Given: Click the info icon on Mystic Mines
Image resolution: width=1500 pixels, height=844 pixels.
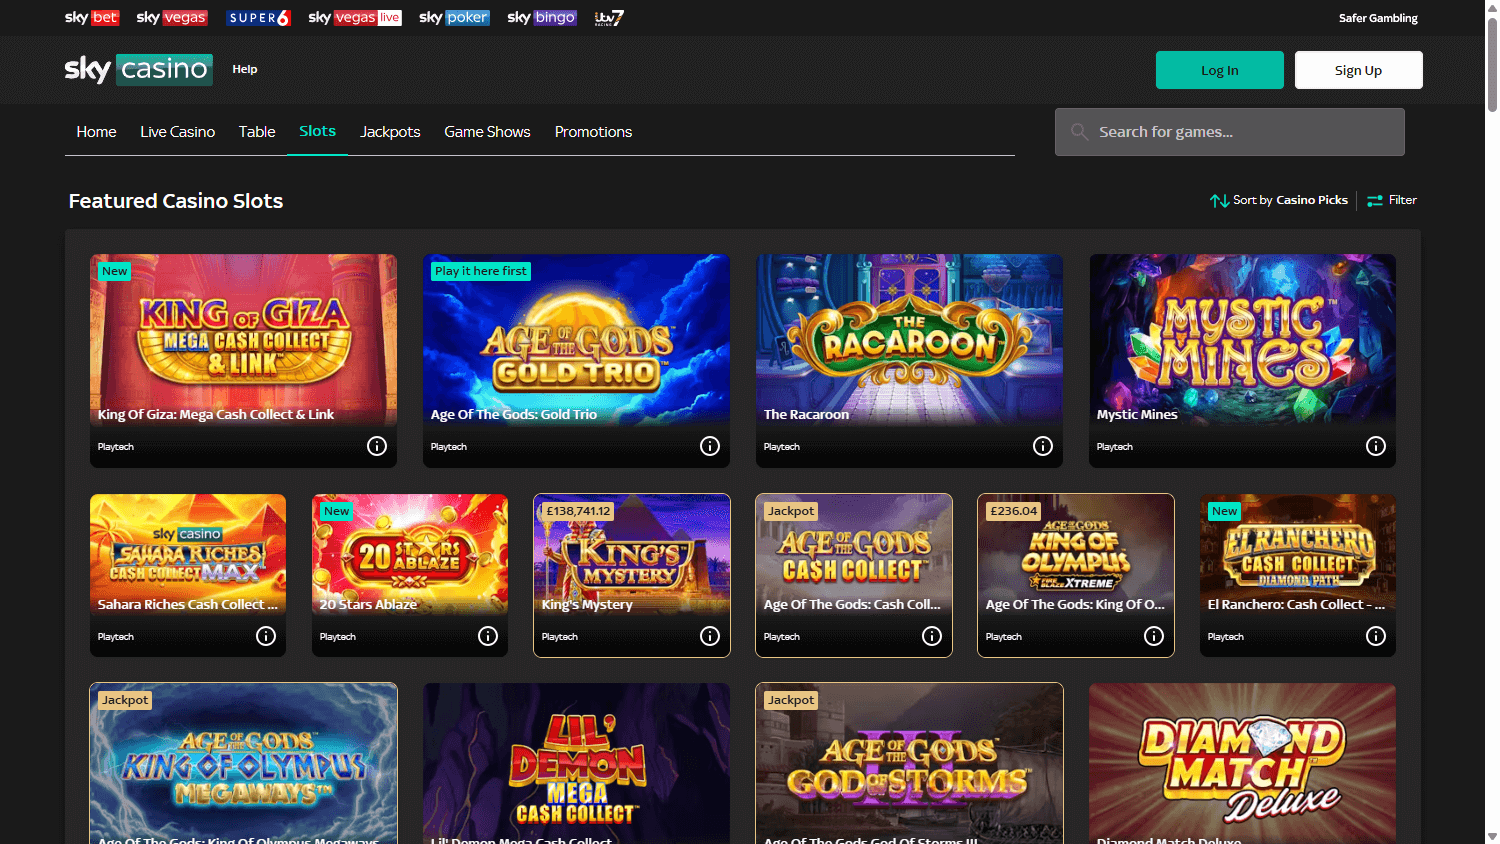Looking at the screenshot, I should (x=1375, y=446).
